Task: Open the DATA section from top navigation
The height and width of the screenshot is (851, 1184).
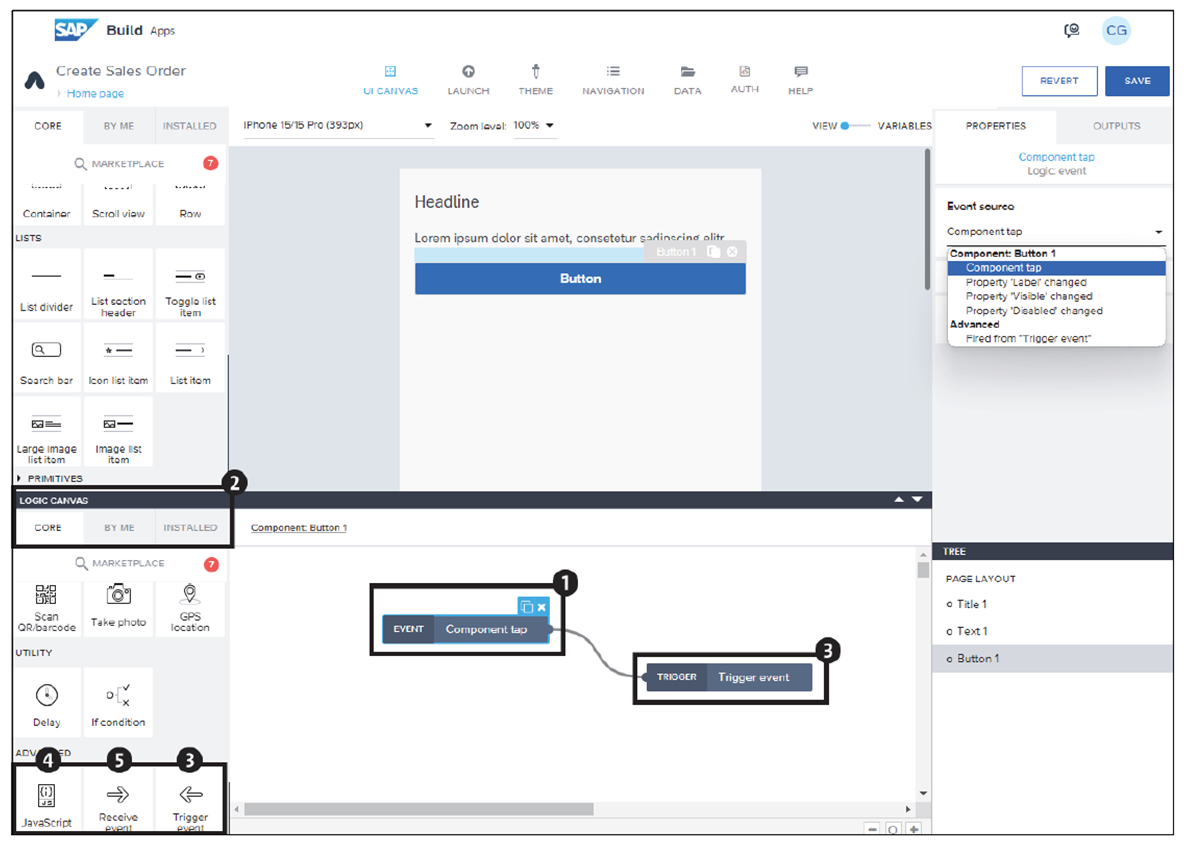Action: (687, 80)
